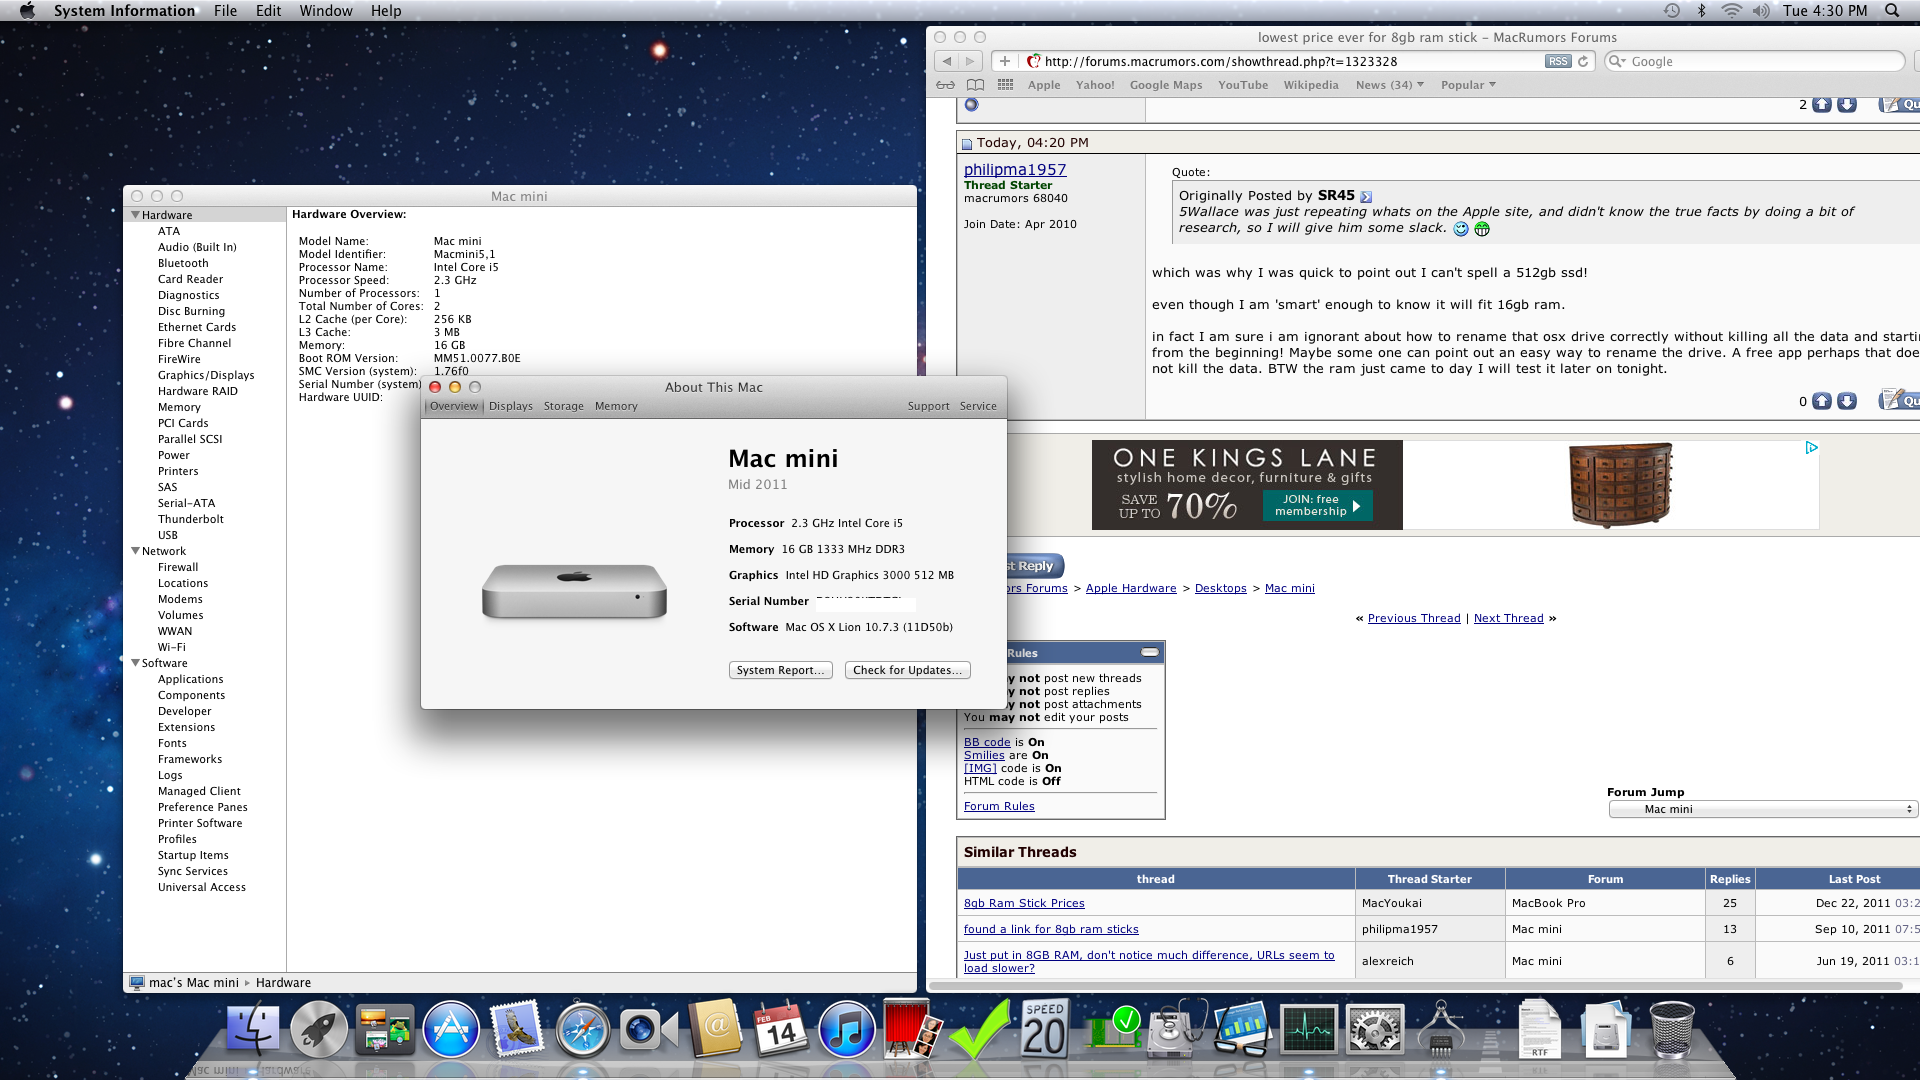Click the System Report button

tap(780, 670)
